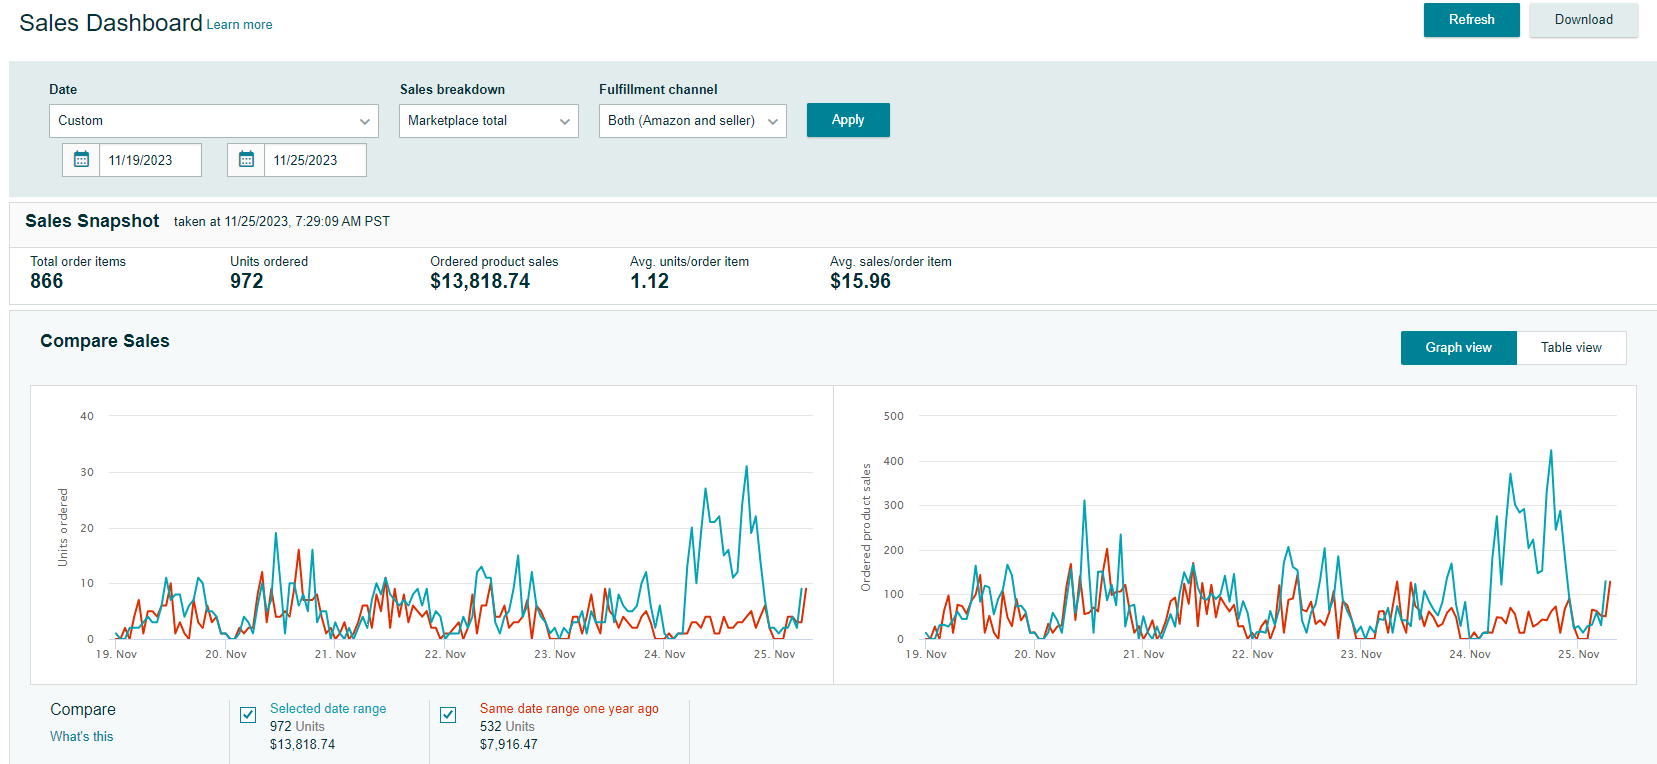Click the Same date range one year ago label
The image size is (1657, 764).
point(569,709)
